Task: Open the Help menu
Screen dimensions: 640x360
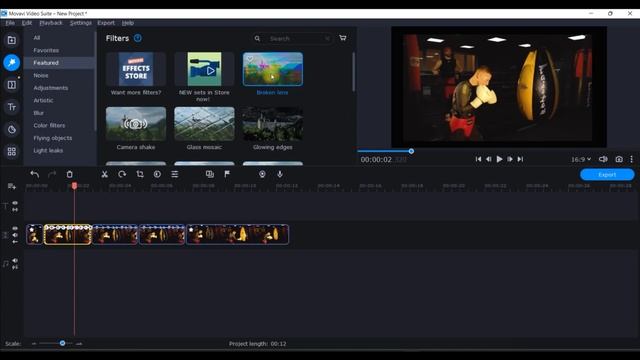Action: pyautogui.click(x=128, y=23)
